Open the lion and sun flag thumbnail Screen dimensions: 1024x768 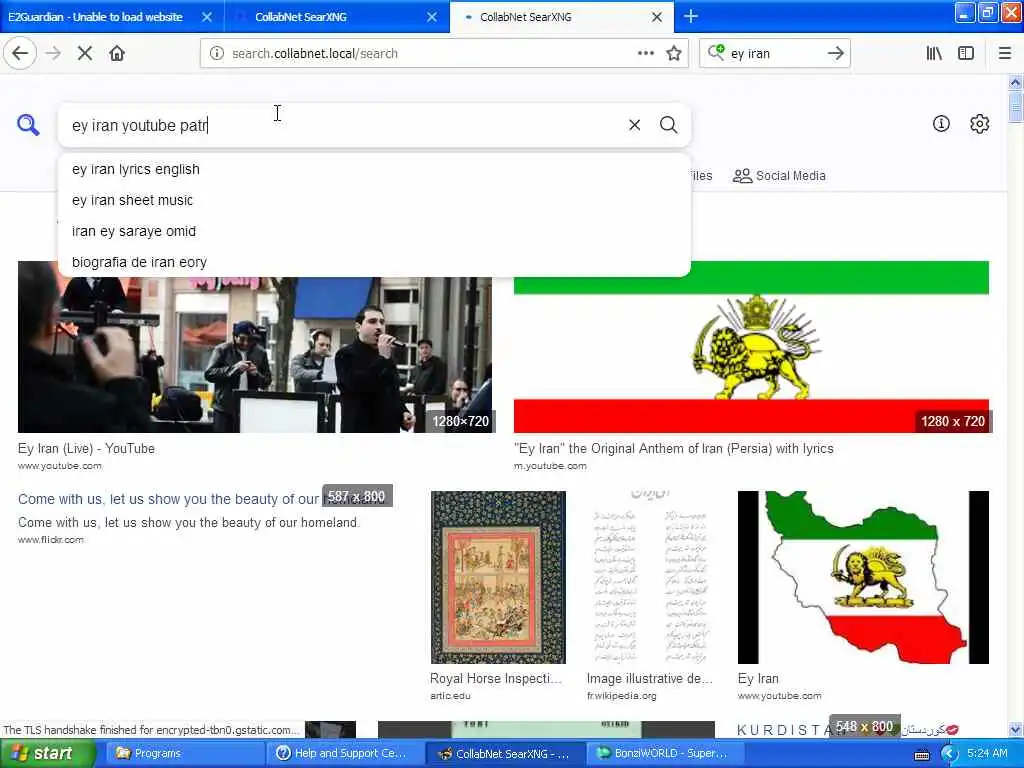pos(751,347)
